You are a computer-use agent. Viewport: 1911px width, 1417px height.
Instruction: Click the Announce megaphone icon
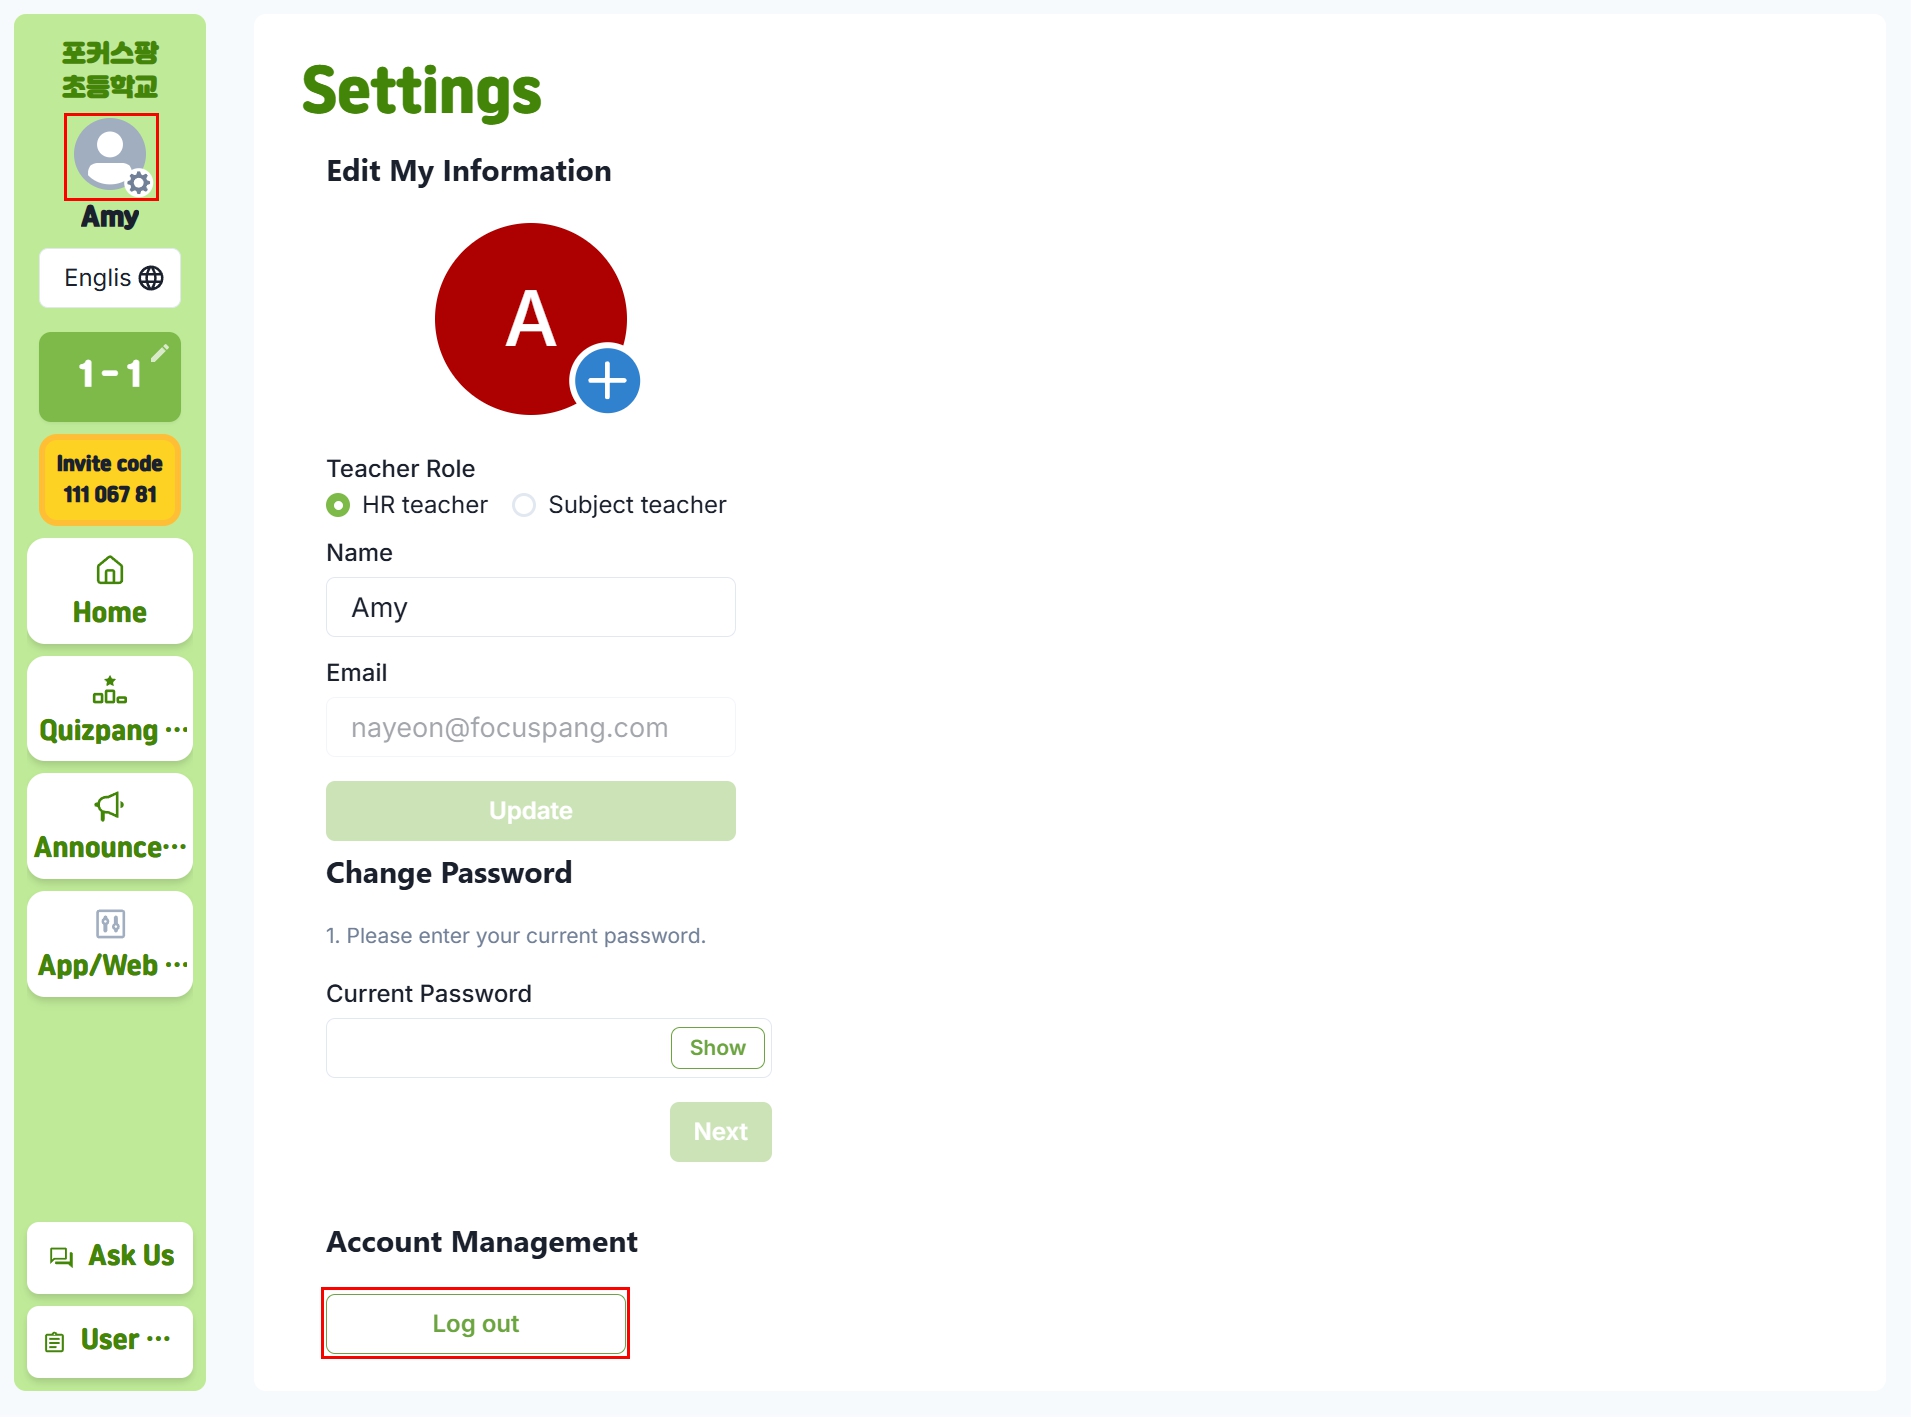(x=110, y=806)
